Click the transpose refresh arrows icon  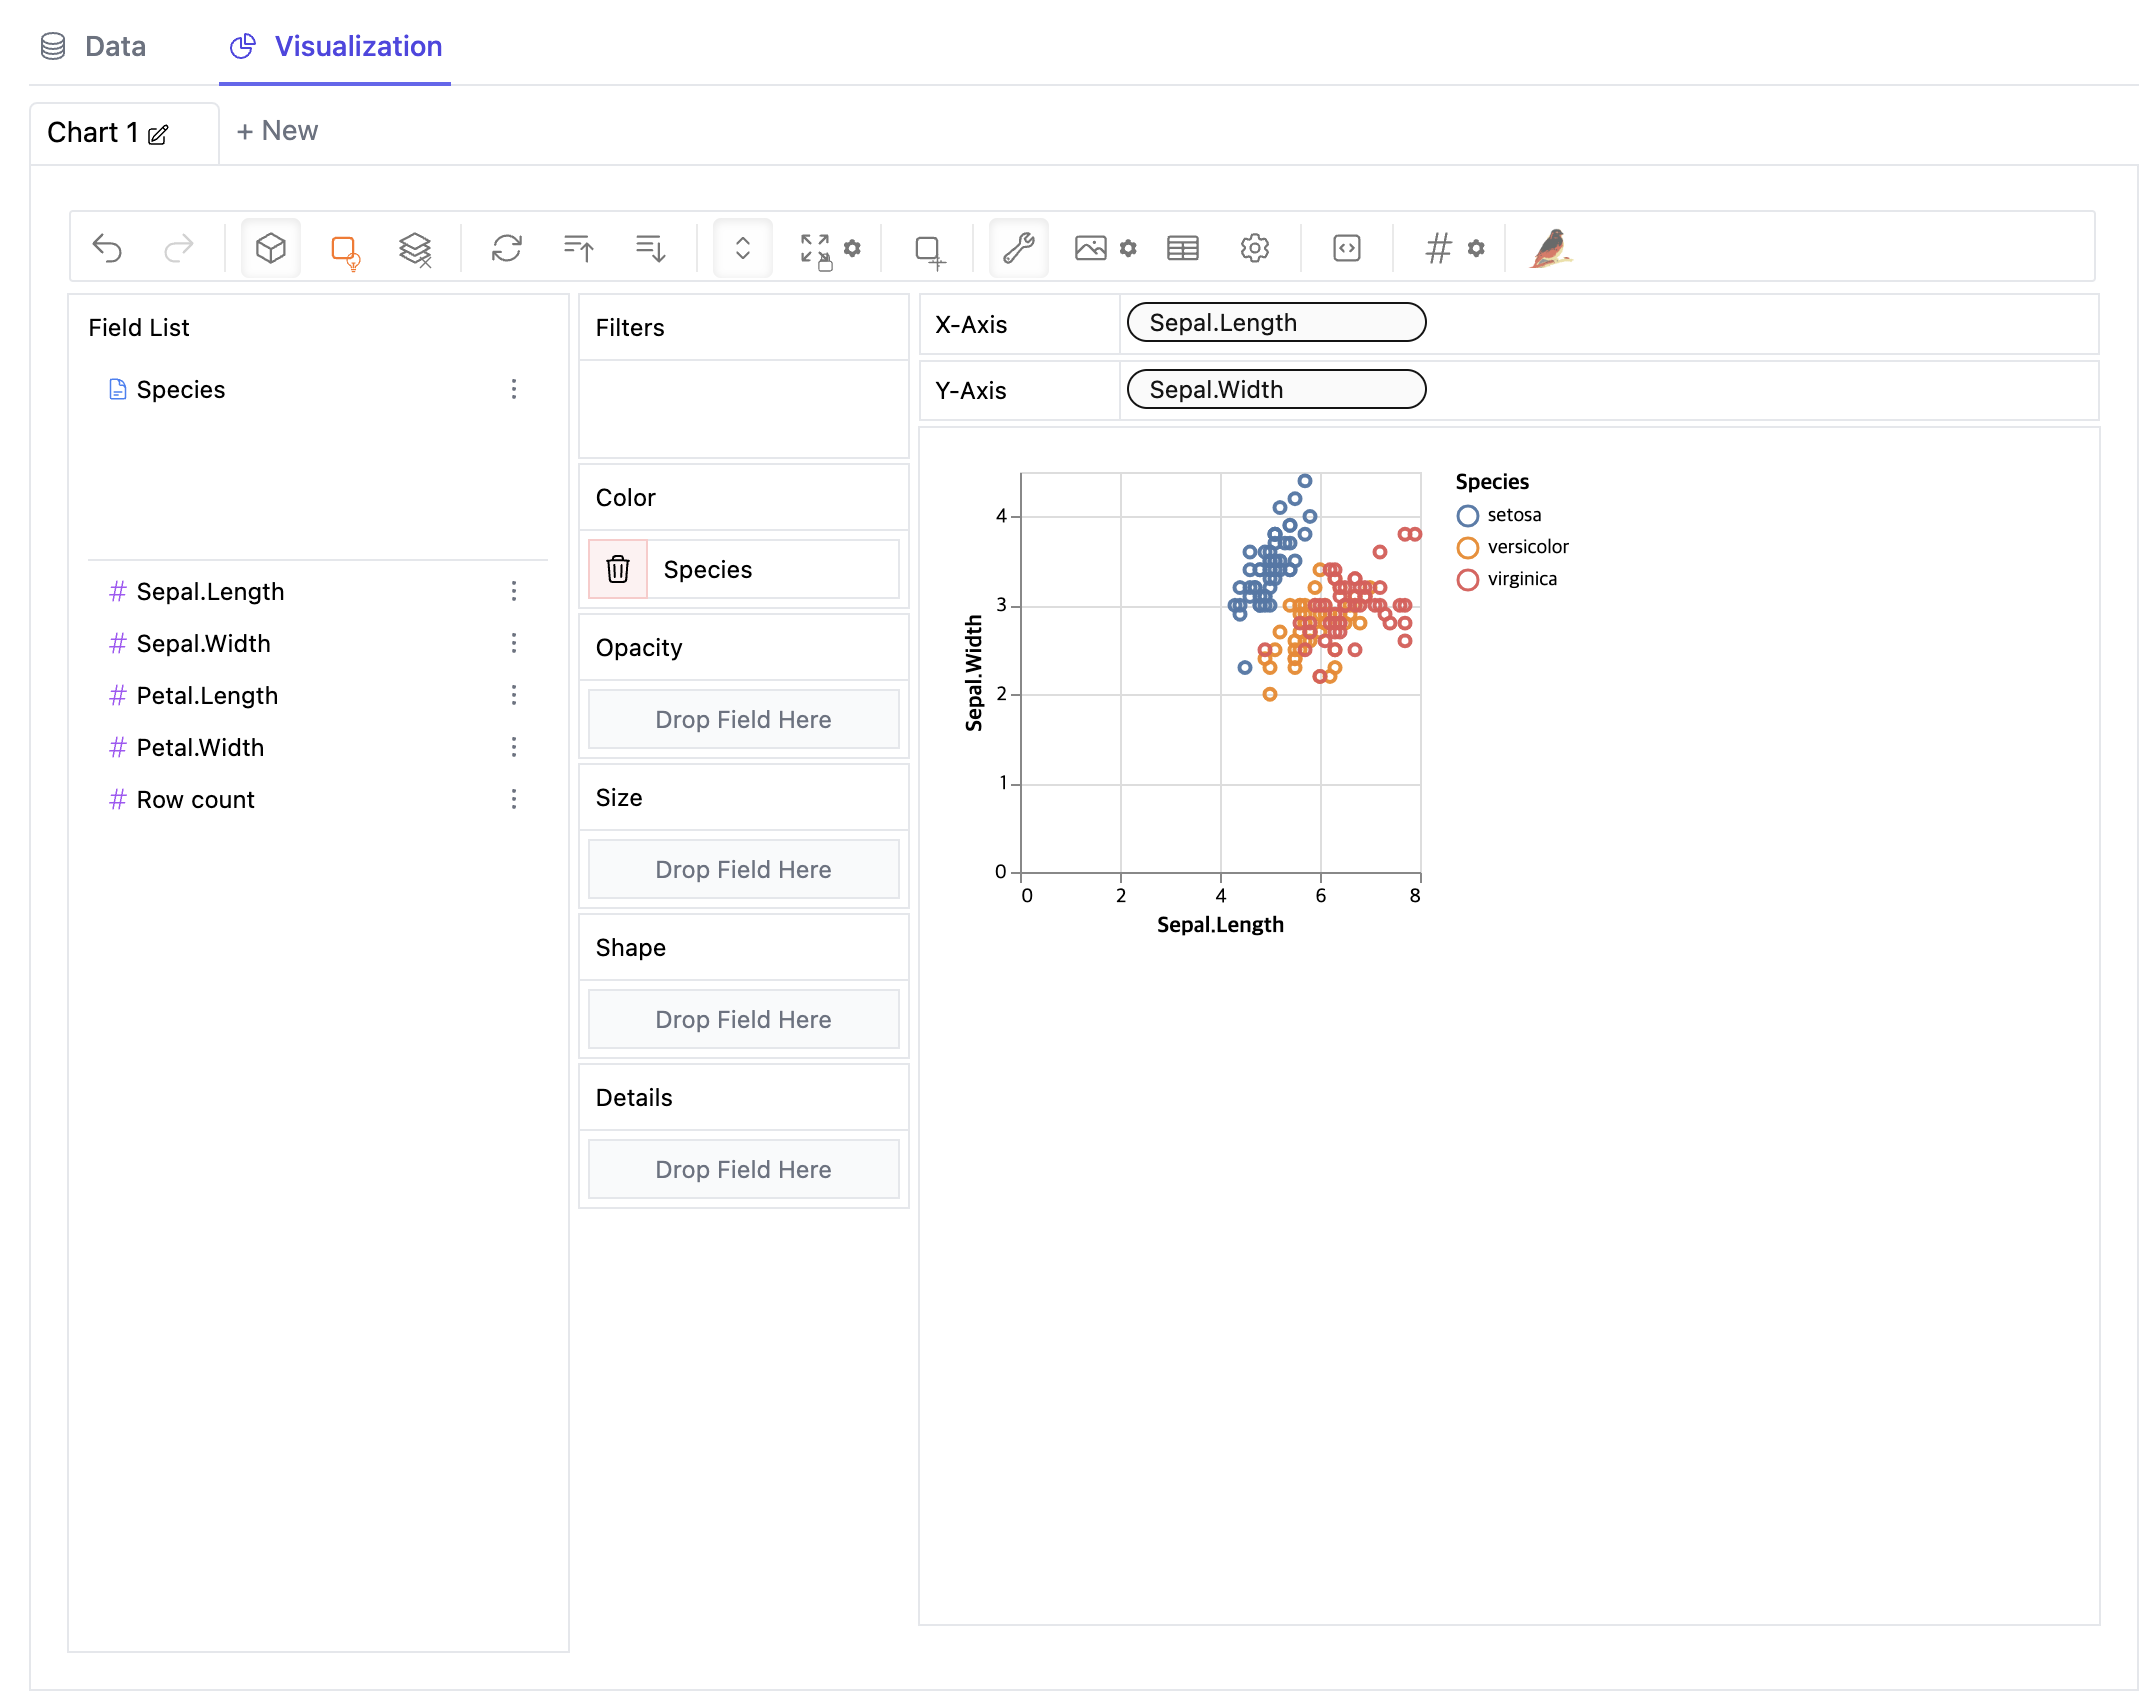[507, 248]
